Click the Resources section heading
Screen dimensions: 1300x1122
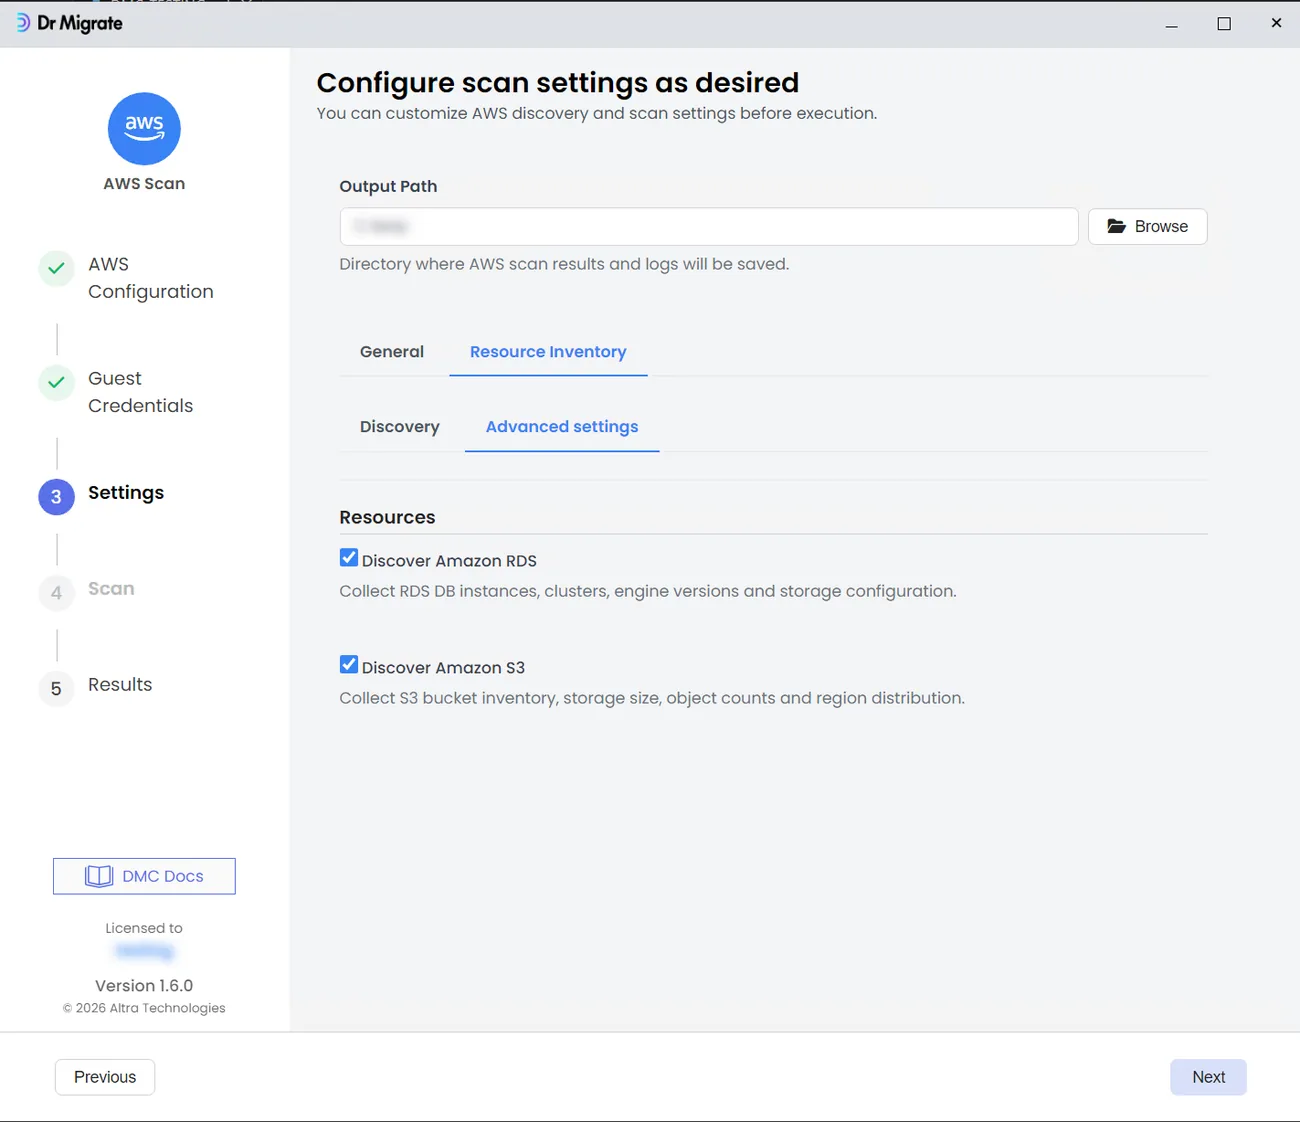(x=387, y=517)
